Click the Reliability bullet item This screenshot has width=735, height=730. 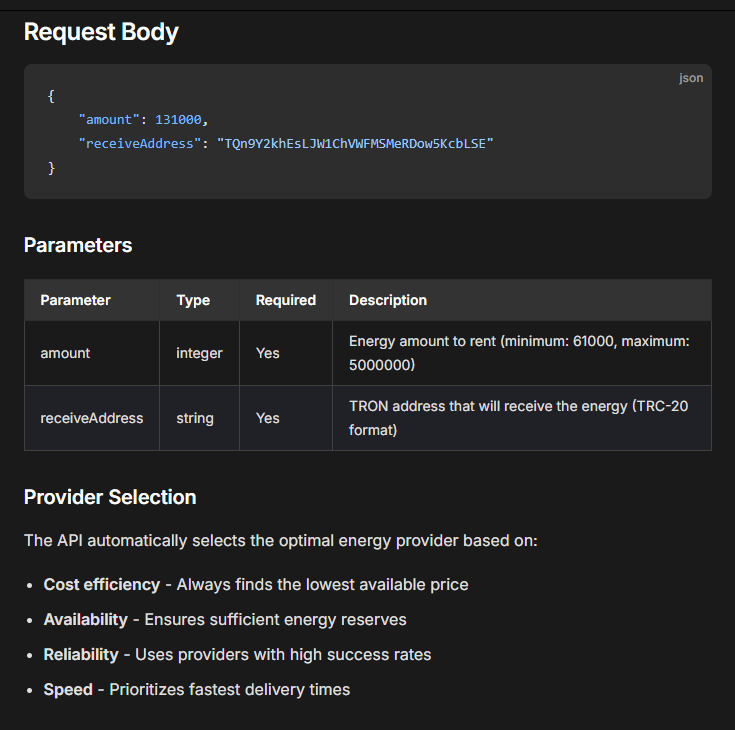(x=237, y=655)
